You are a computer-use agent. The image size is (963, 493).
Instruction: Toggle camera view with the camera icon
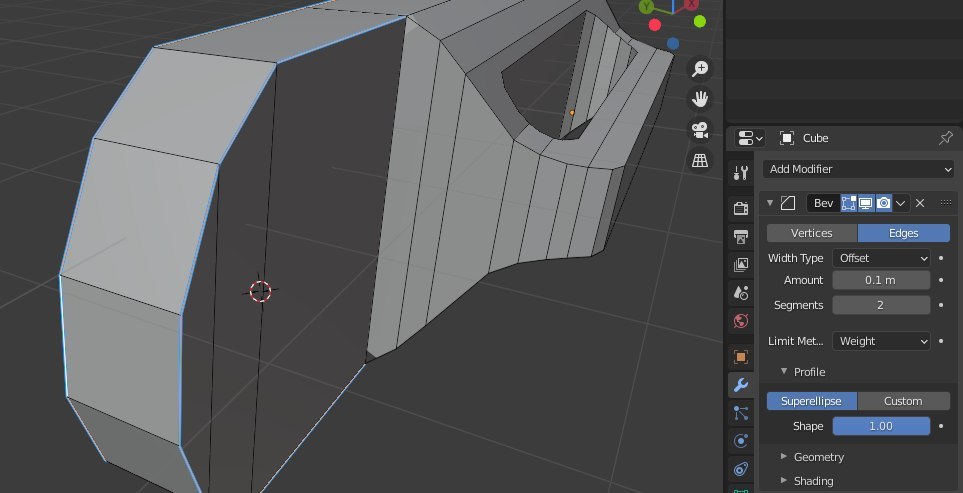[700, 130]
